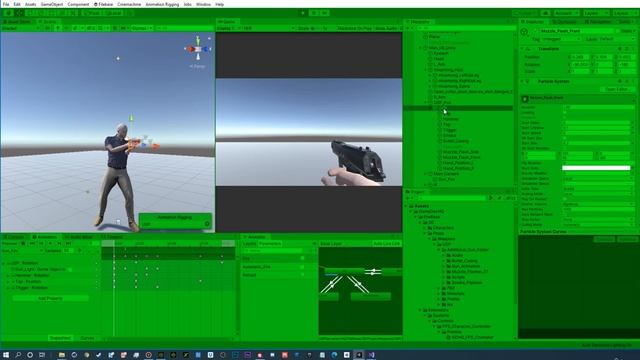Collapse the Particle System component foldout
Image resolution: width=640 pixels, height=360 pixels.
click(x=522, y=82)
